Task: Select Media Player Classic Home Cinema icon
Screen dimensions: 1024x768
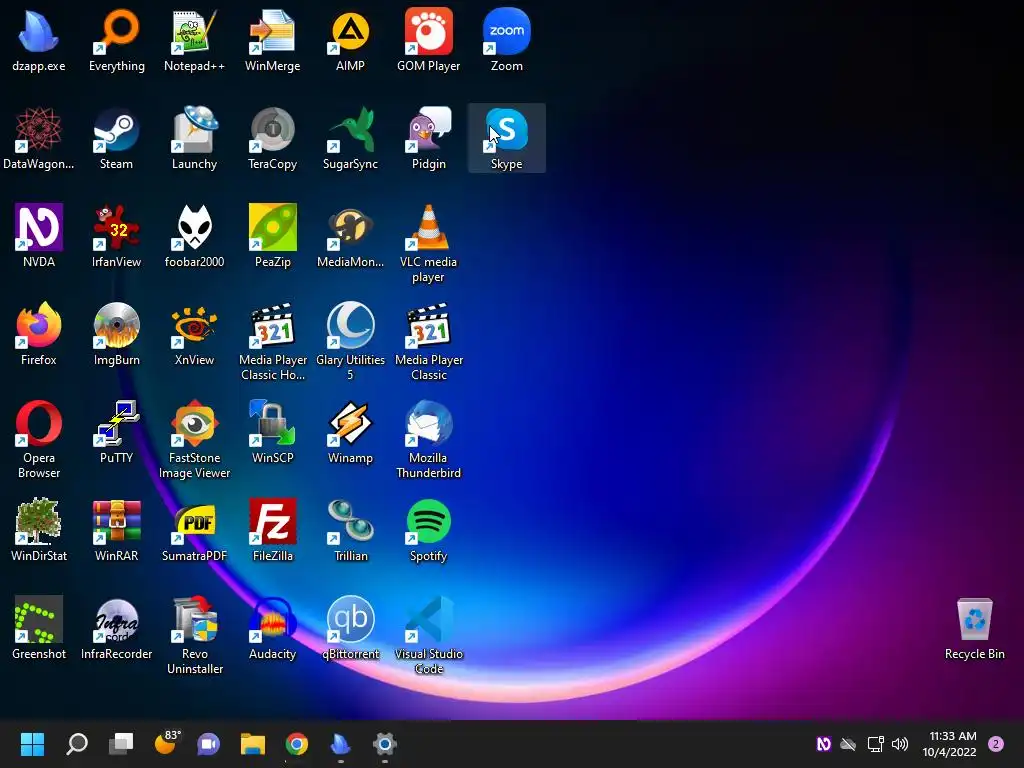Action: click(272, 341)
